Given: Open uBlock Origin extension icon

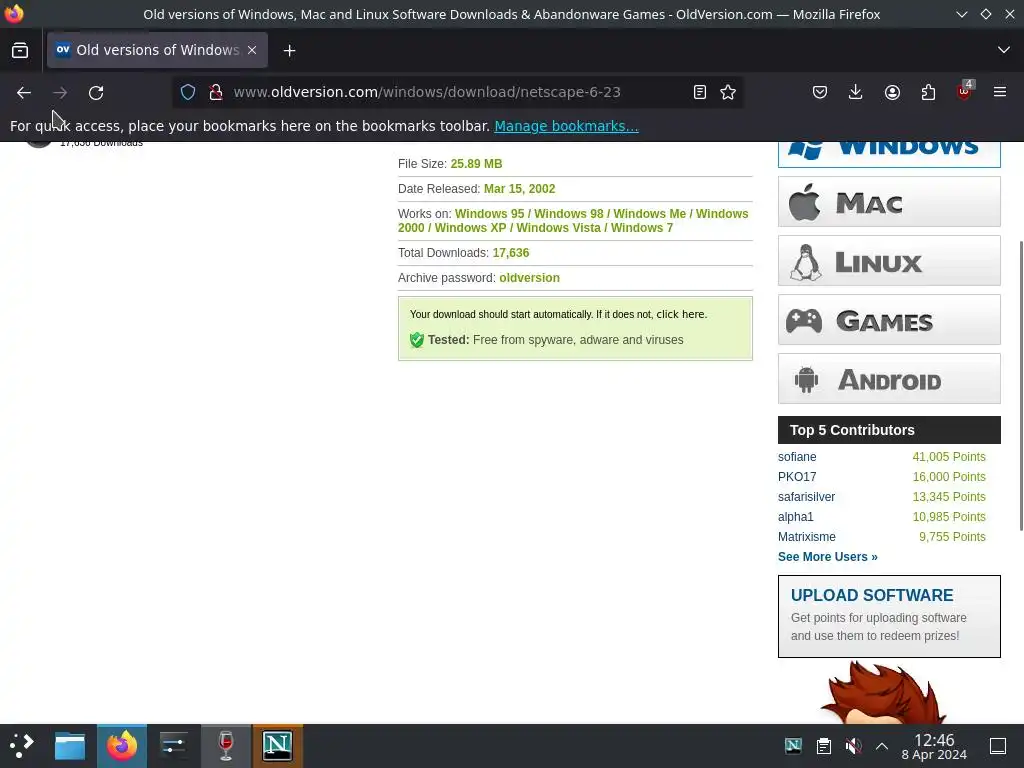Looking at the screenshot, I should tap(965, 91).
